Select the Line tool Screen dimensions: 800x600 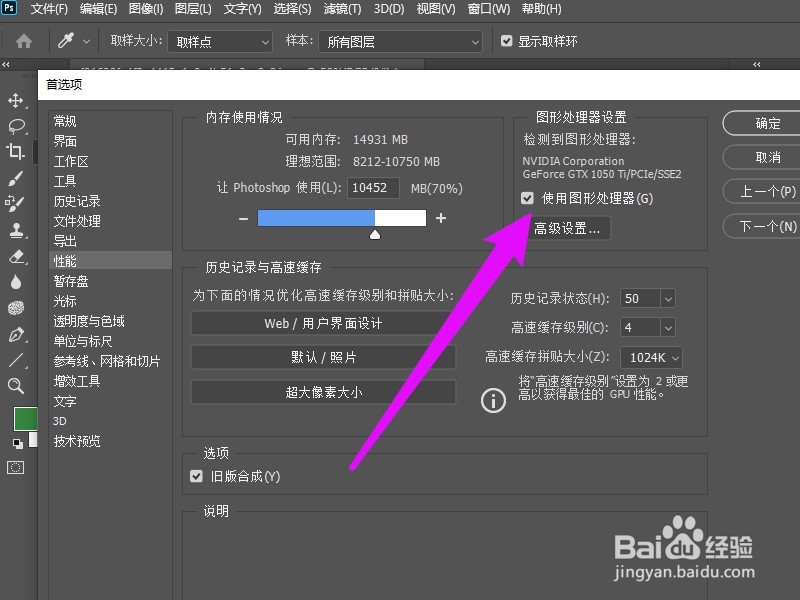pos(16,360)
